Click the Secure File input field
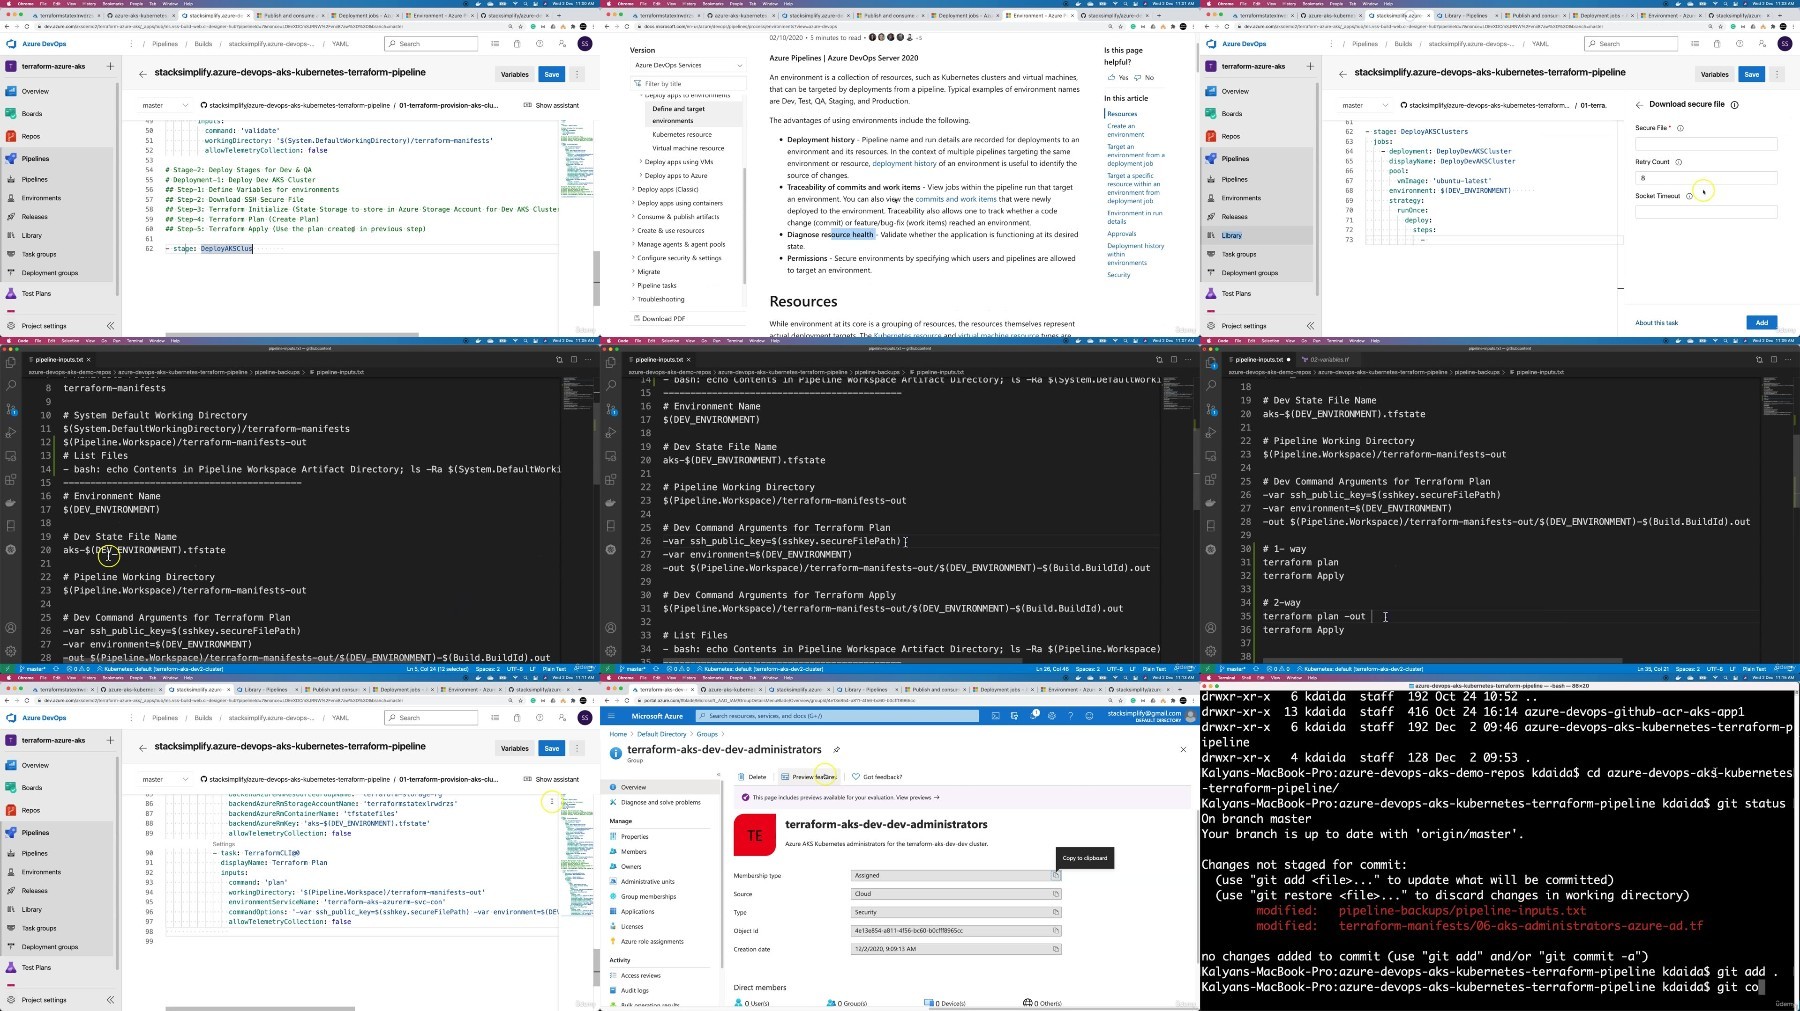1800x1011 pixels. [1706, 143]
